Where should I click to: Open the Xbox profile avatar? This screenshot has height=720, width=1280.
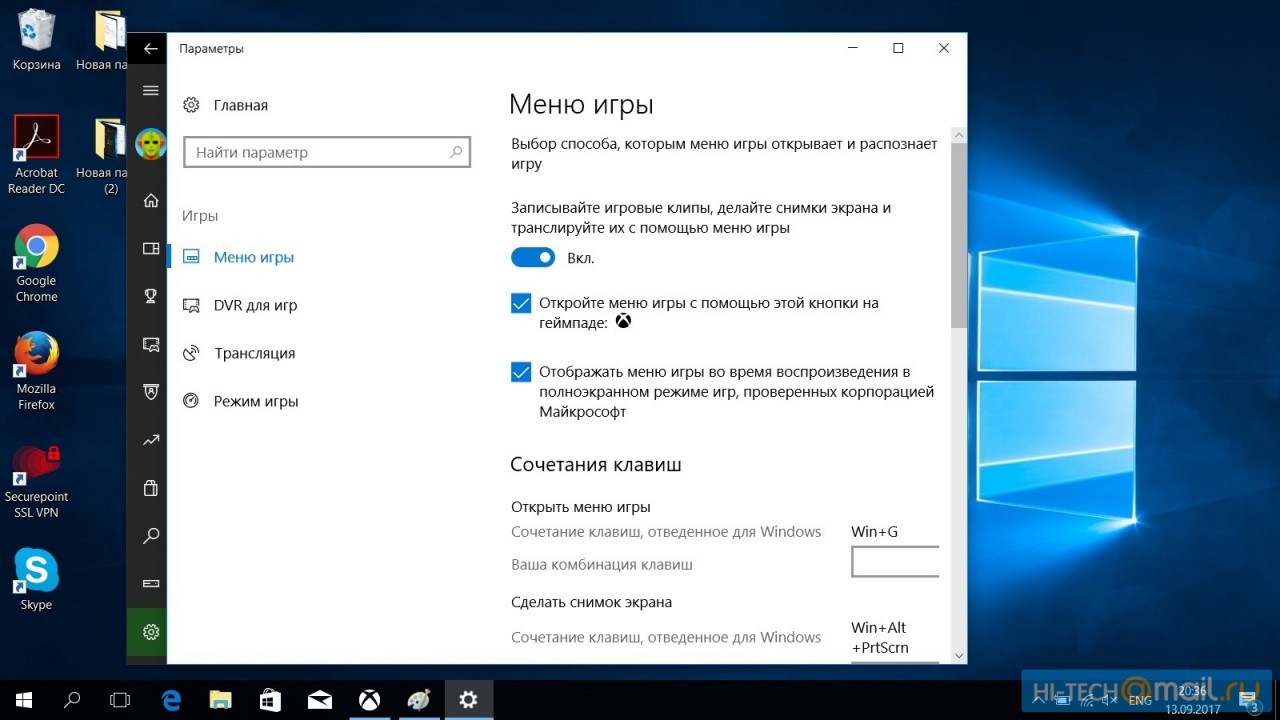coord(151,143)
